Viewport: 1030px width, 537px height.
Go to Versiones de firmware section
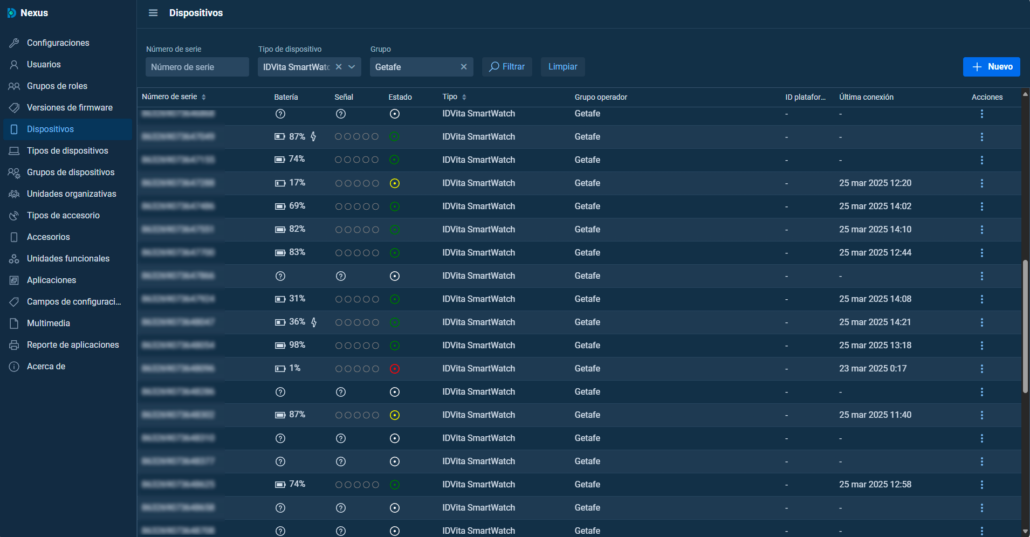click(x=69, y=107)
